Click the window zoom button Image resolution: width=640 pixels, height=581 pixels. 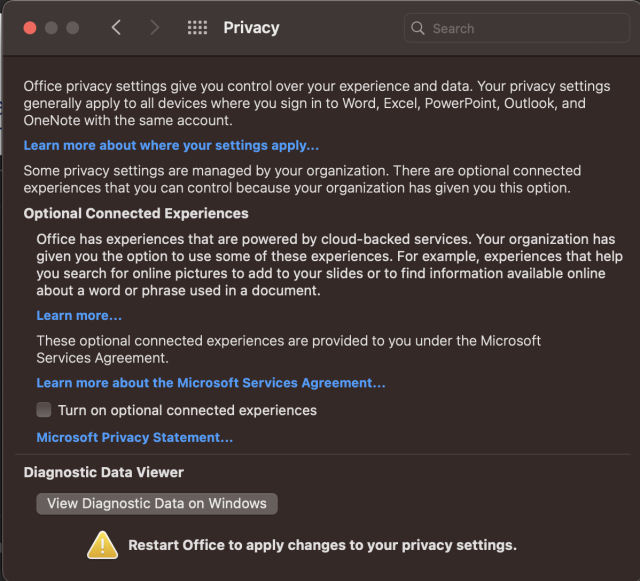point(72,28)
